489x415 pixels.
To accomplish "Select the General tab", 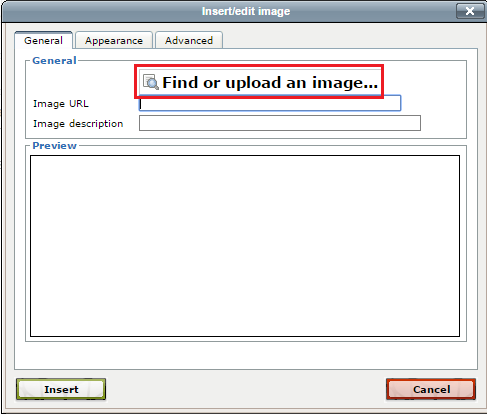I will coord(43,40).
